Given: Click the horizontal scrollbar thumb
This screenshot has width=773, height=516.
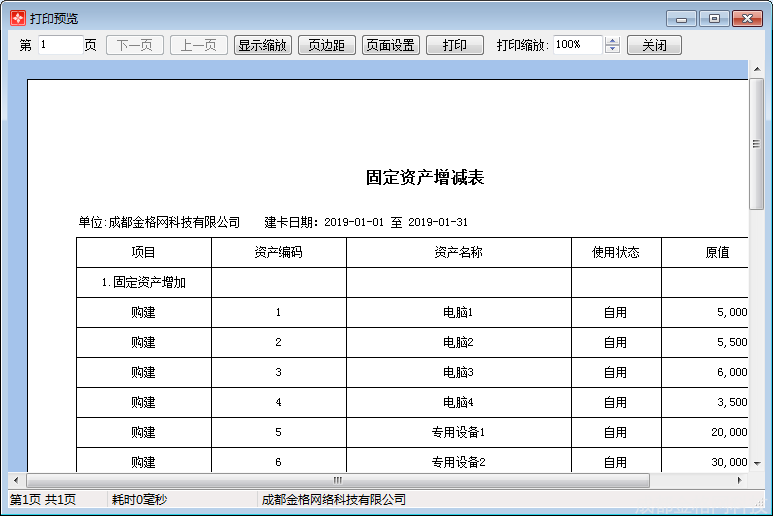Looking at the screenshot, I should click(337, 480).
